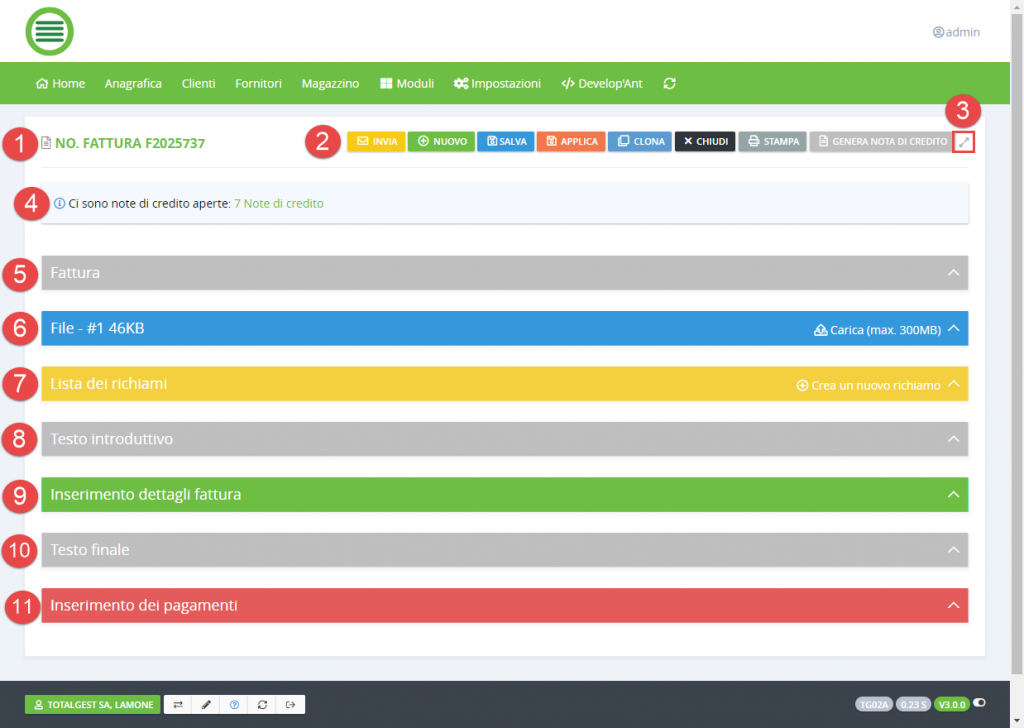1024x728 pixels.
Task: Click the pencil edit icon in footer
Action: click(206, 705)
